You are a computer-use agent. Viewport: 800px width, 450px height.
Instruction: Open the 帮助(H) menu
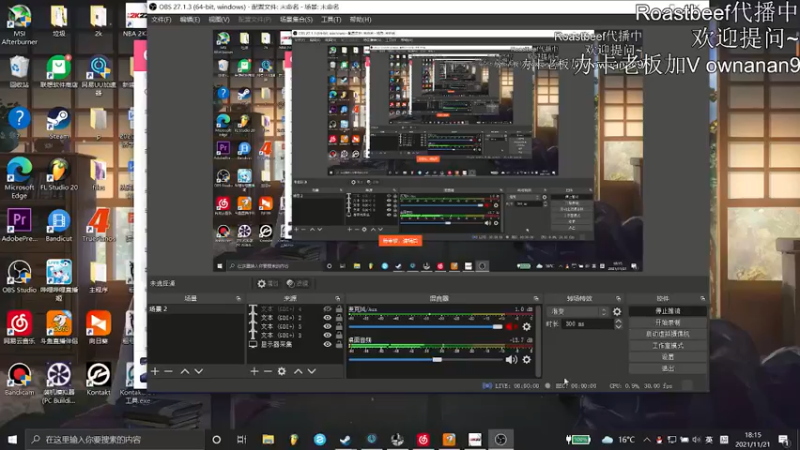[x=360, y=19]
